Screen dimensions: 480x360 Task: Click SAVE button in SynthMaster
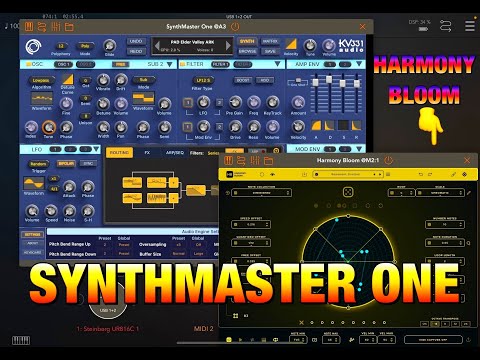[x=270, y=52]
